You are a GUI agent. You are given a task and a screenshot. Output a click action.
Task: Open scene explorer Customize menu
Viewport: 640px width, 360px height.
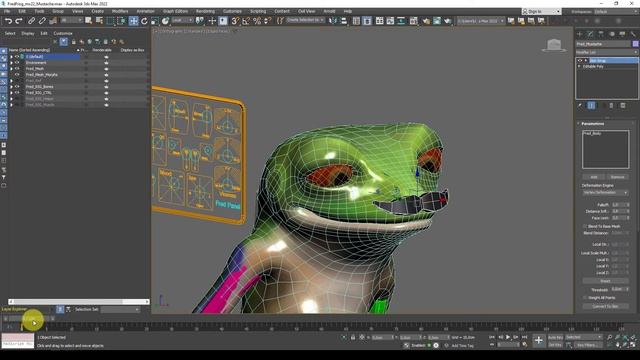pos(63,33)
